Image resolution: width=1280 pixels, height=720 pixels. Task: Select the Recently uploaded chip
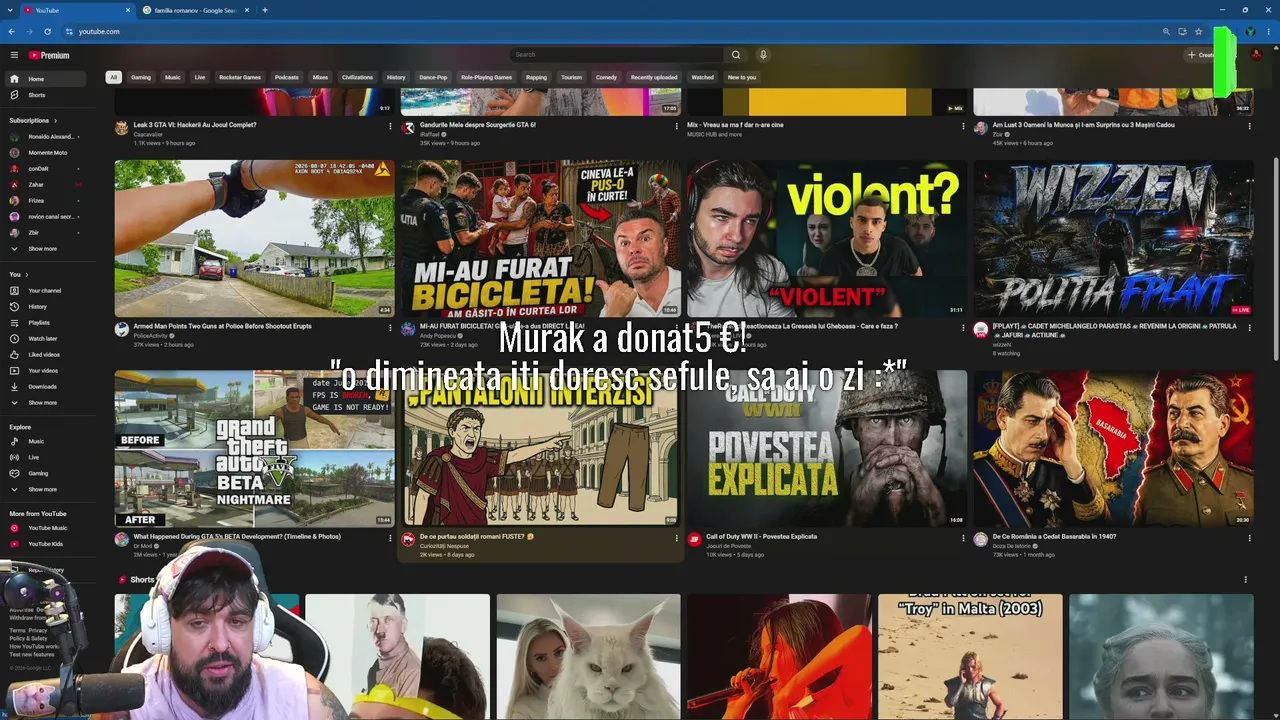point(654,77)
